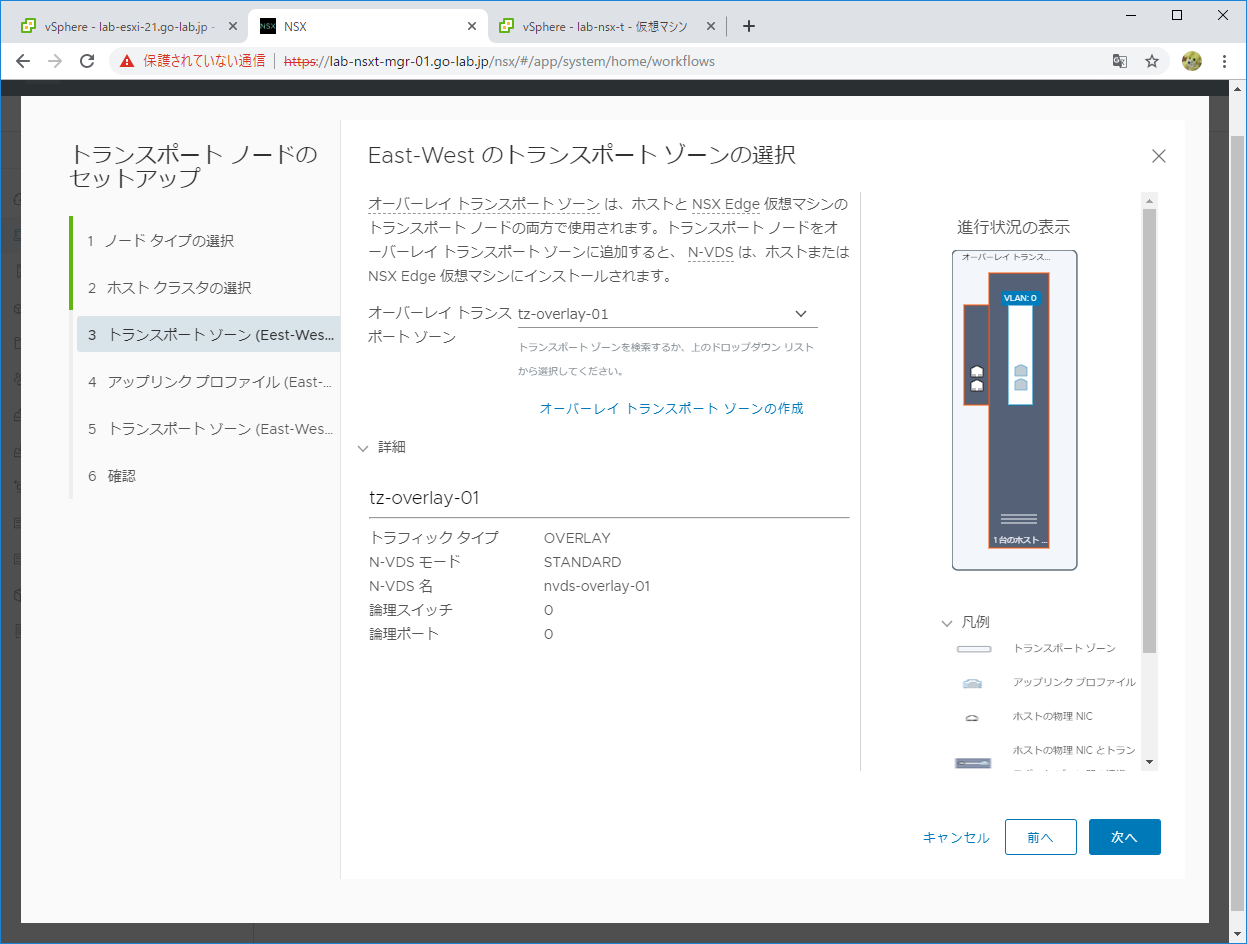Collapse the 凡例 legend section
Screen dimensions: 1247x944
tap(947, 623)
